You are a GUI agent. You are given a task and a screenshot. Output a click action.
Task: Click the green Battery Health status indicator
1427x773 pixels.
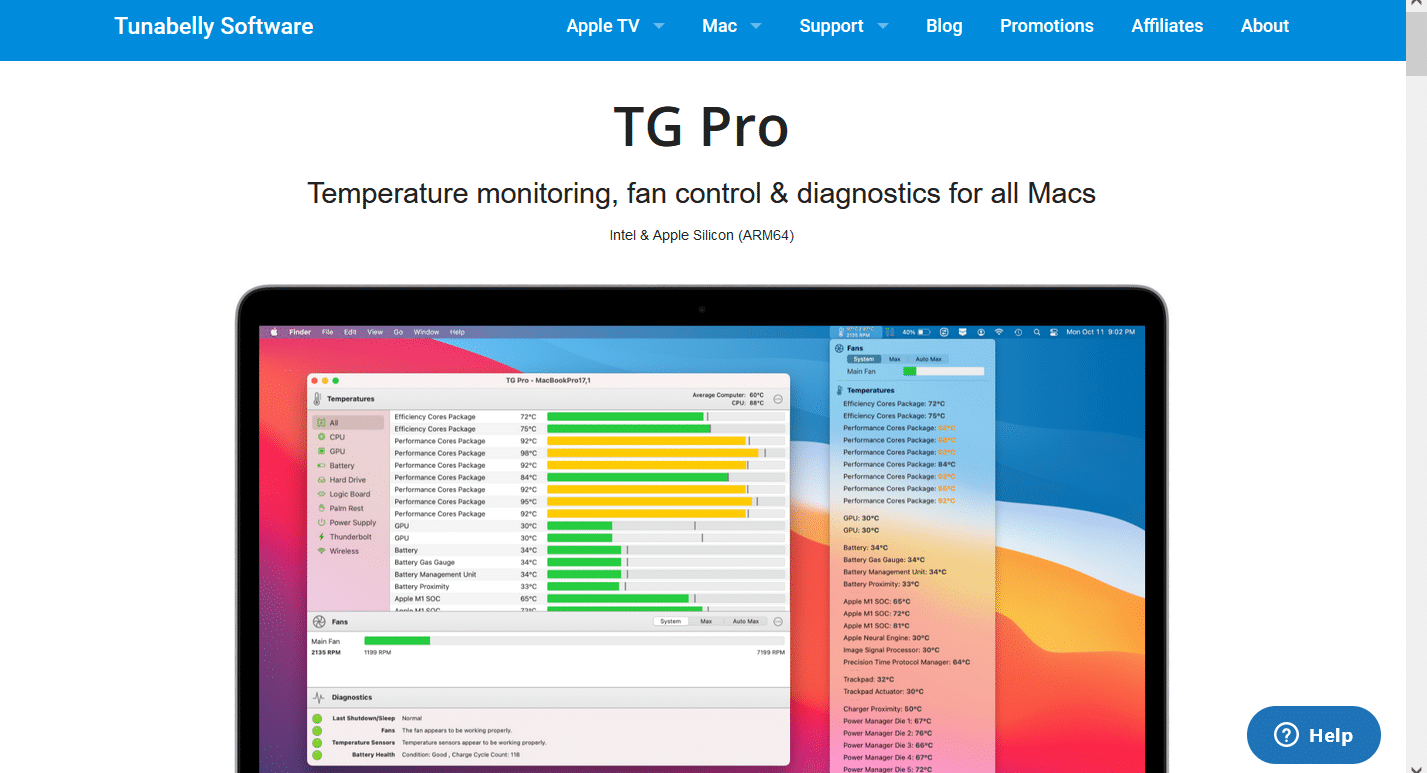tap(317, 755)
